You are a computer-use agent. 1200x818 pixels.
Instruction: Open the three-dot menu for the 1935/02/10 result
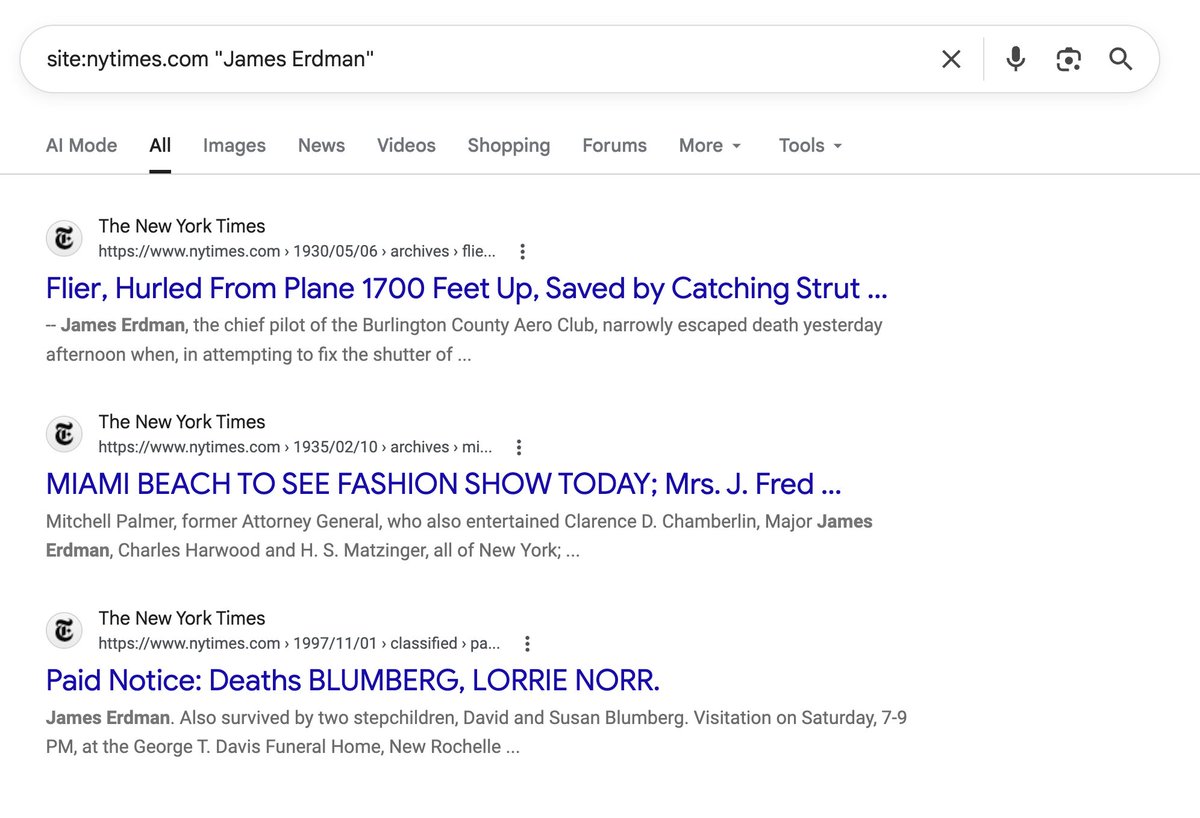coord(518,448)
